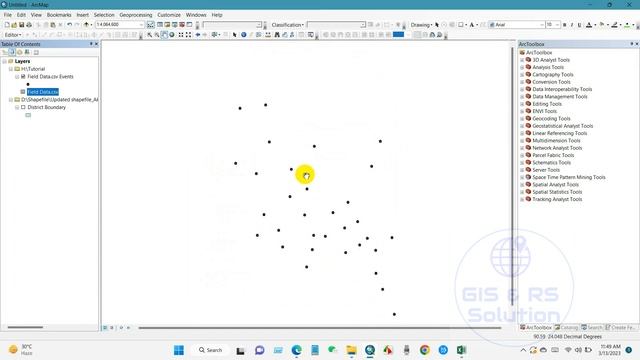Image resolution: width=640 pixels, height=360 pixels.
Task: Switch to the Catalog tab
Action: tap(567, 328)
